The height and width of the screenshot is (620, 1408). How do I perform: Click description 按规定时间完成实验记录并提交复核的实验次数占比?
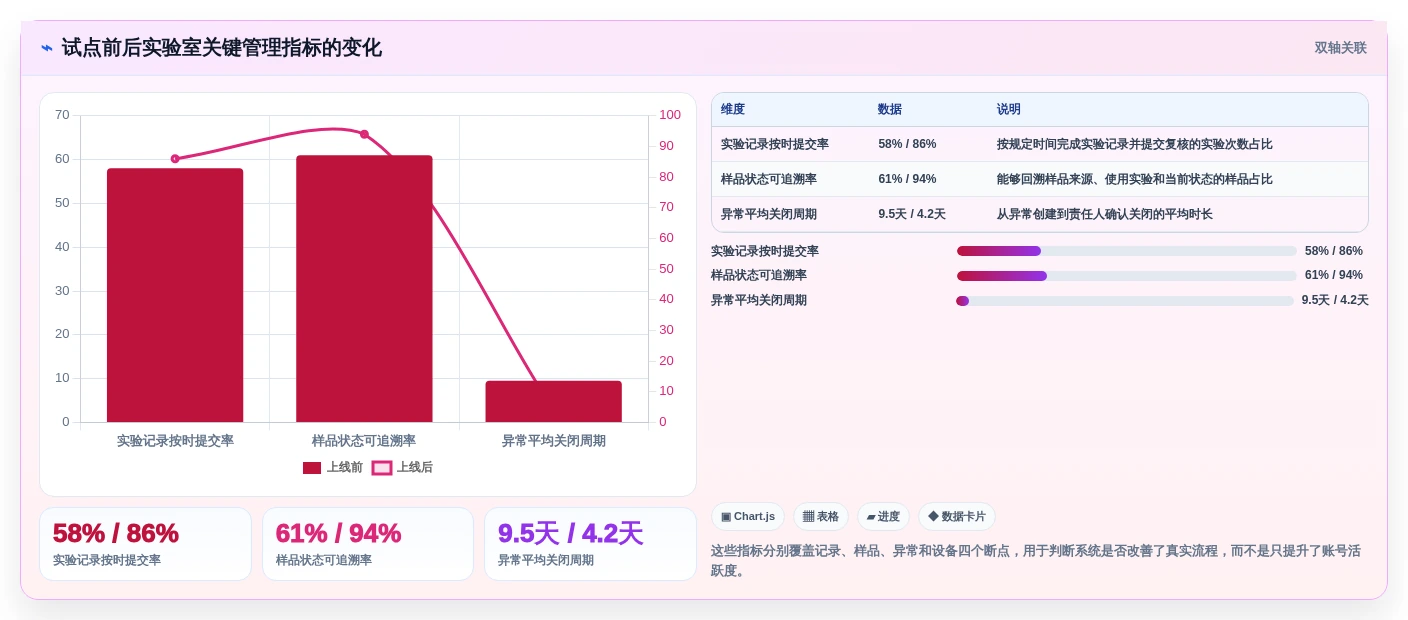(1135, 144)
